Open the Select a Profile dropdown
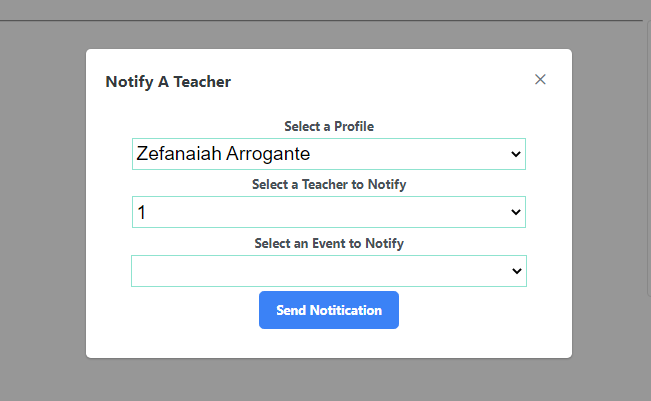The image size is (651, 401). pyautogui.click(x=328, y=154)
